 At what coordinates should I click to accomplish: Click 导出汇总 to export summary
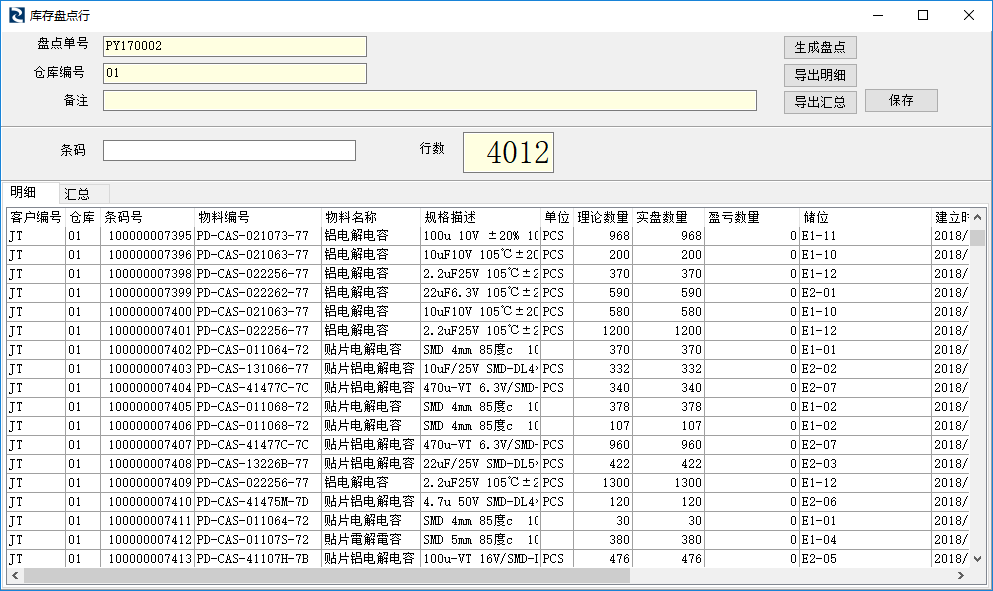(x=819, y=102)
